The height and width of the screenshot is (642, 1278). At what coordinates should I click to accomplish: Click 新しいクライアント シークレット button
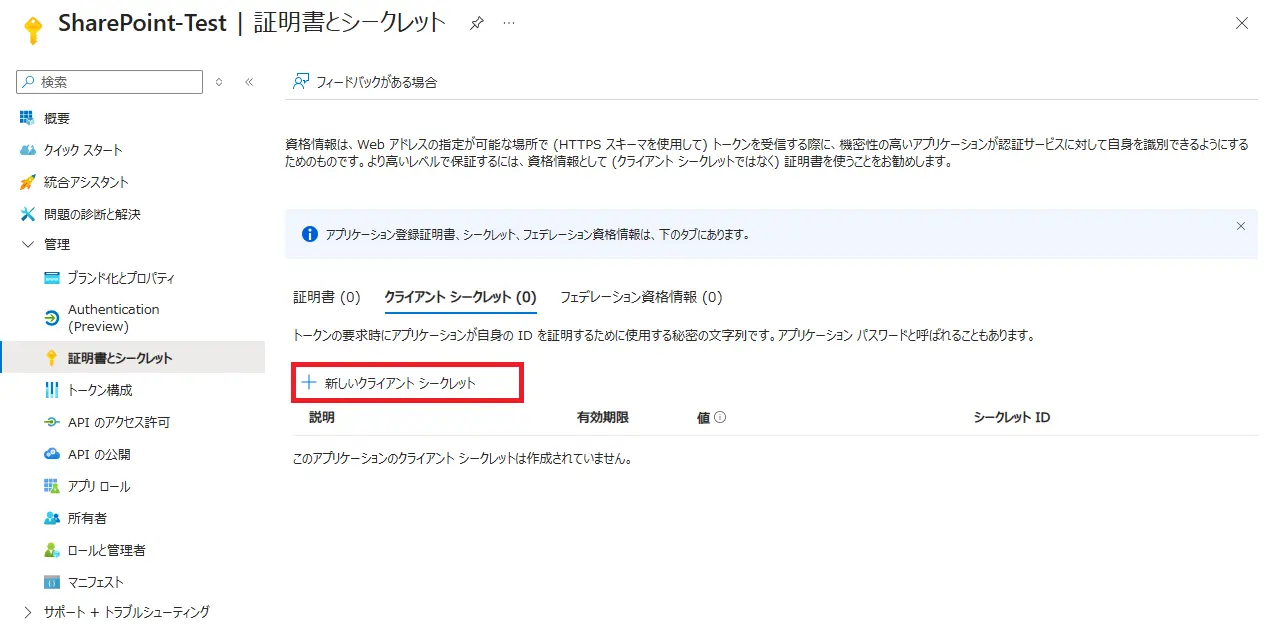388,383
